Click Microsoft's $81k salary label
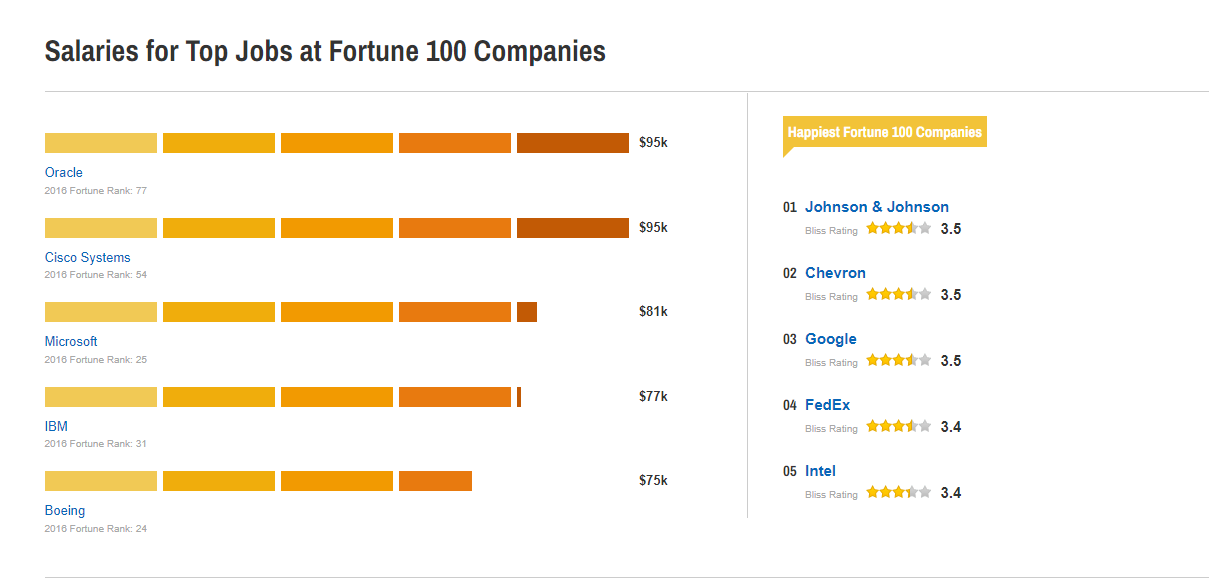Image resolution: width=1209 pixels, height=578 pixels. coord(653,312)
